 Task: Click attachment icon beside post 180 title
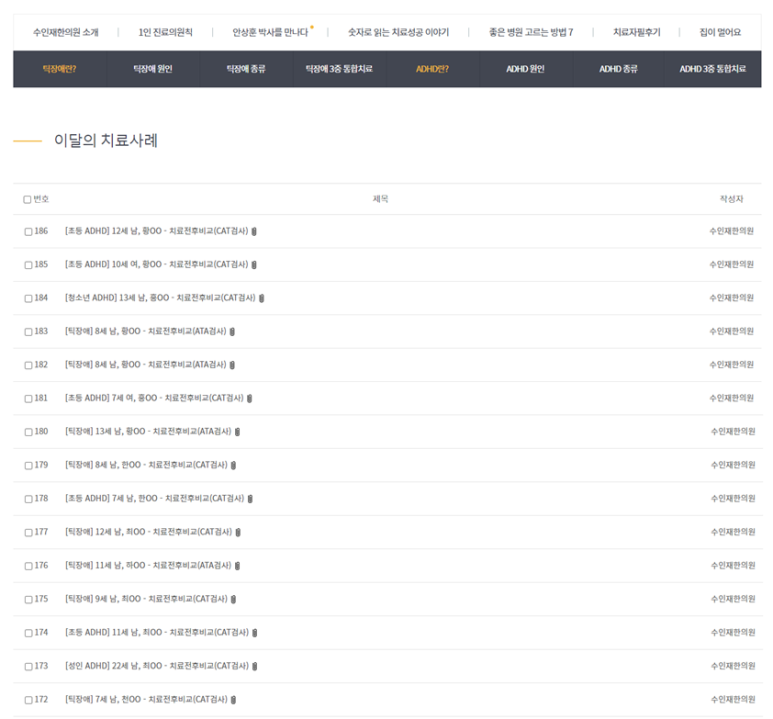(x=237, y=432)
